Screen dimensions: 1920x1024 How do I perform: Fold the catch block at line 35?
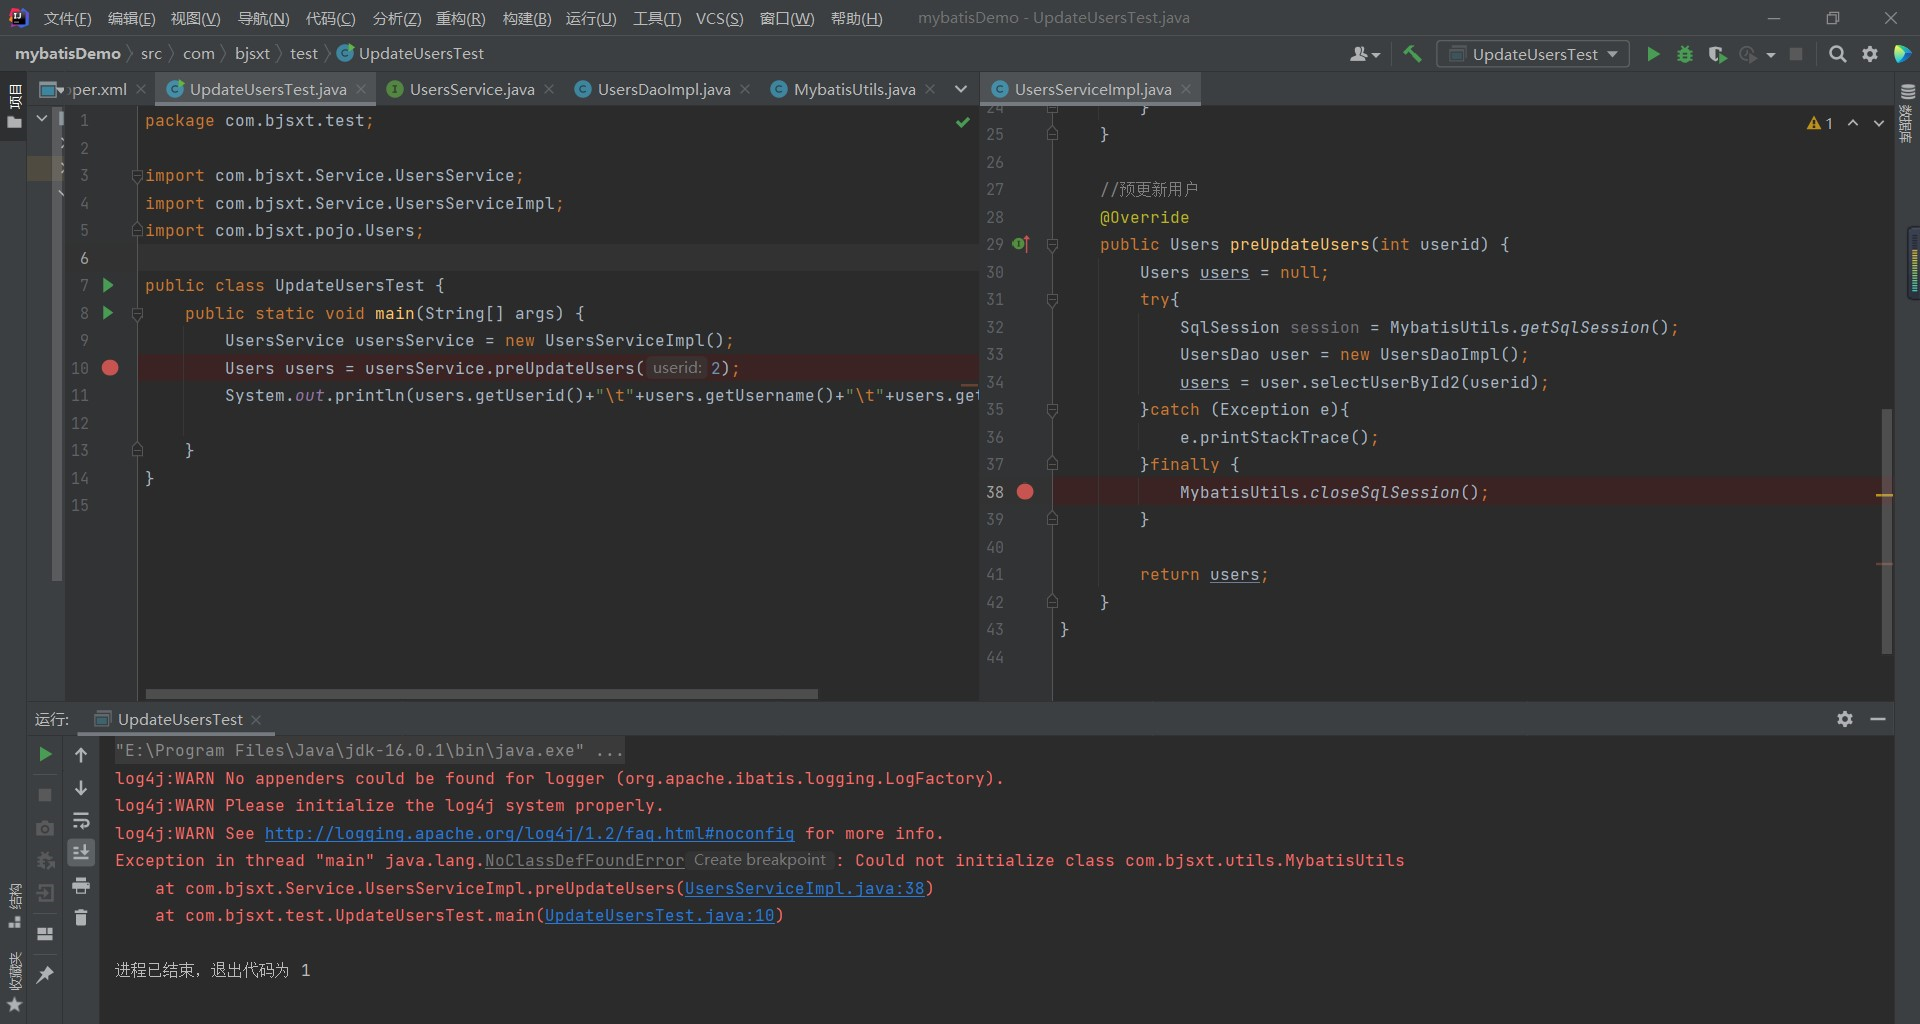pyautogui.click(x=1052, y=410)
